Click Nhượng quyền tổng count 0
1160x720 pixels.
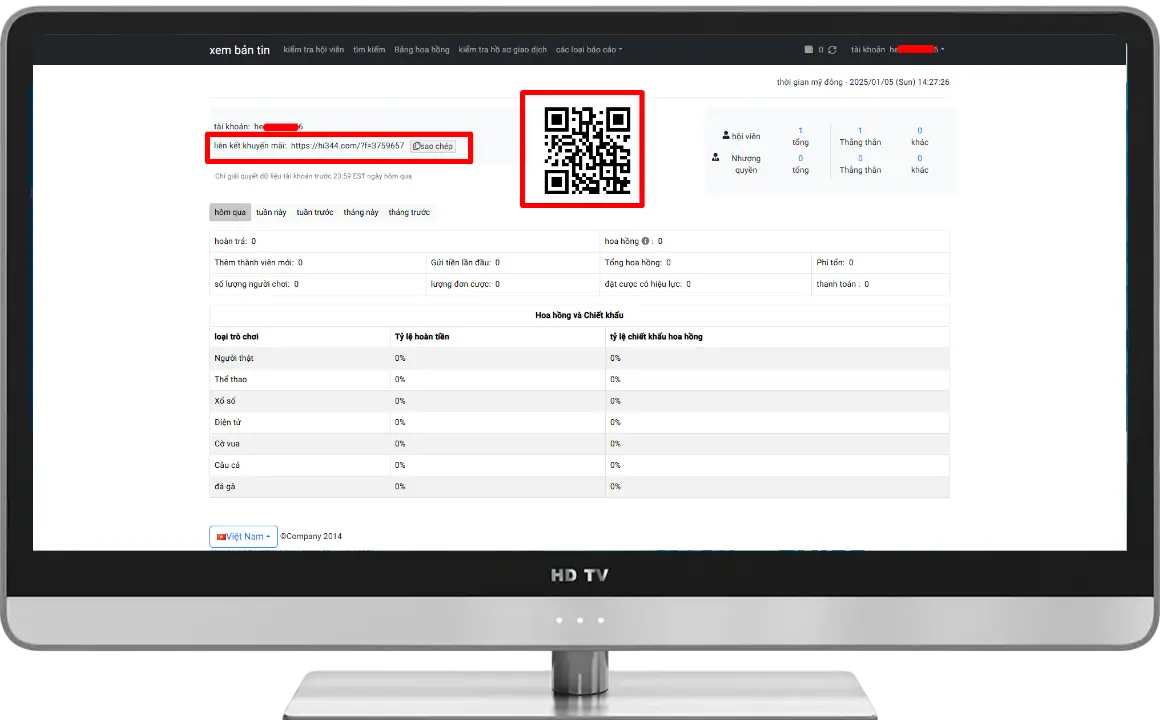click(x=800, y=158)
